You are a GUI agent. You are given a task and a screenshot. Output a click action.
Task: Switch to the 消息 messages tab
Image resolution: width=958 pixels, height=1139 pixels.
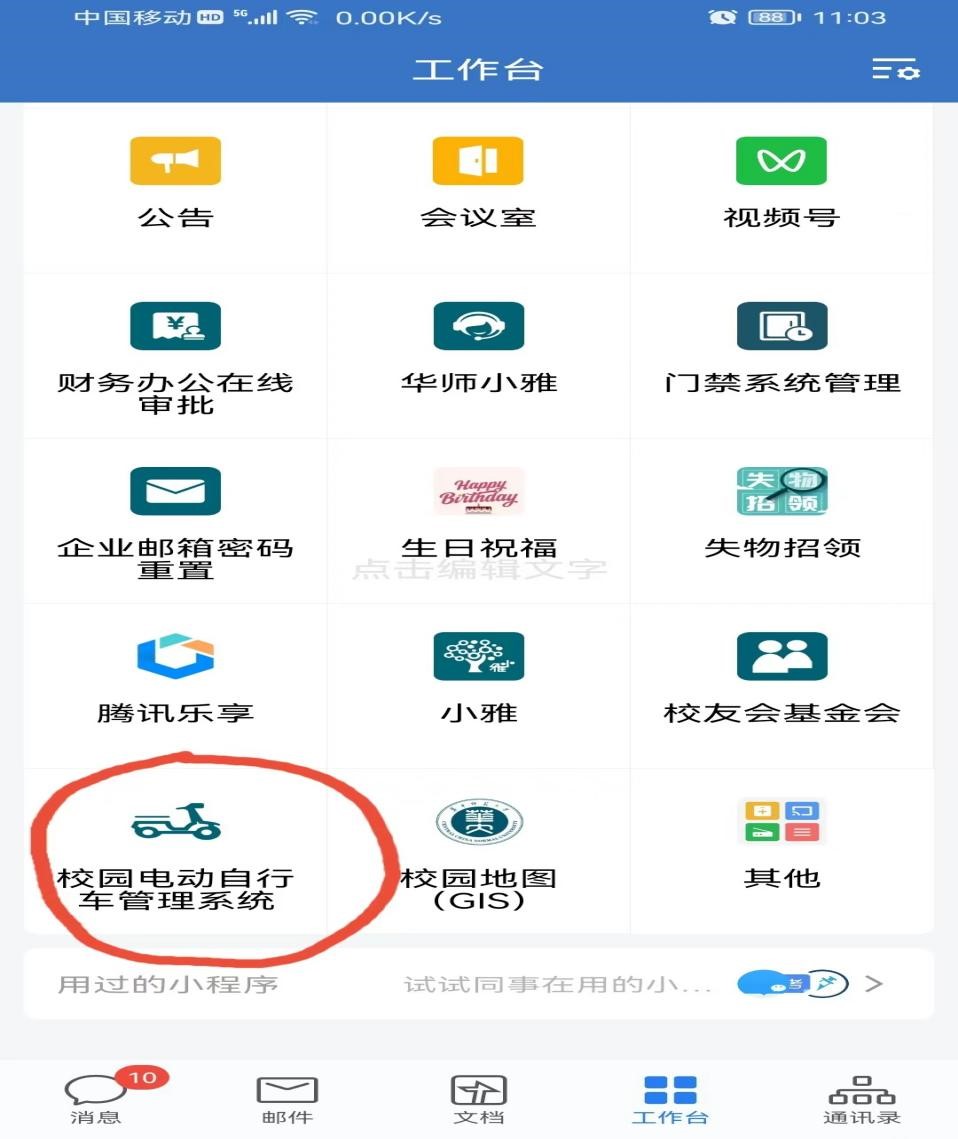pos(95,1098)
